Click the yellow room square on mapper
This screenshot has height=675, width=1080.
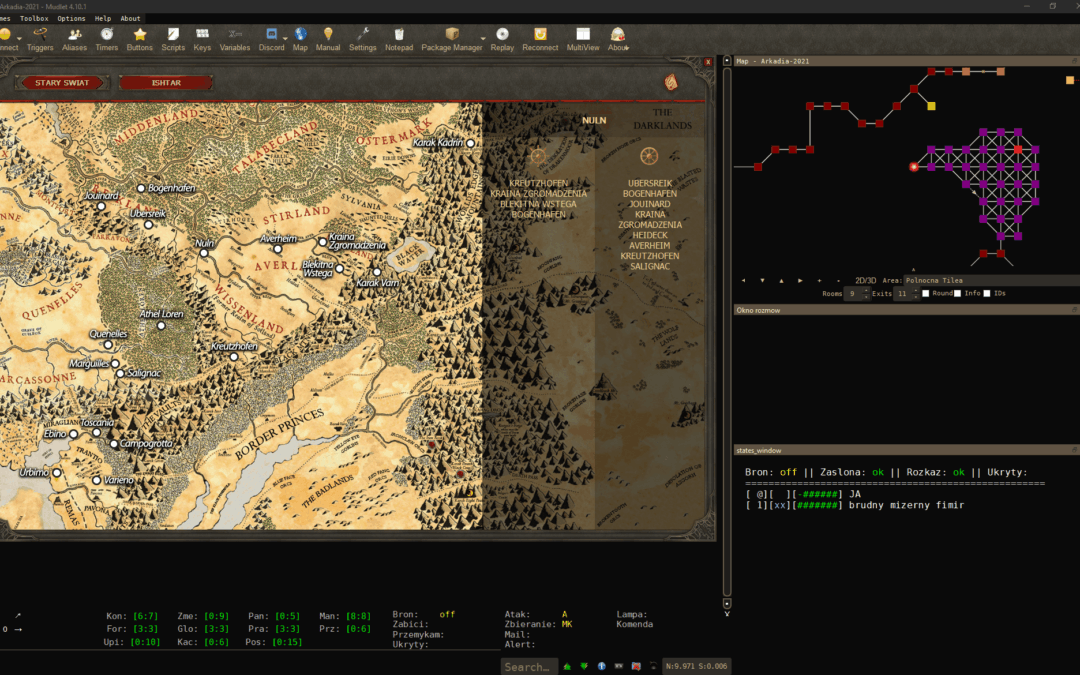pos(931,106)
